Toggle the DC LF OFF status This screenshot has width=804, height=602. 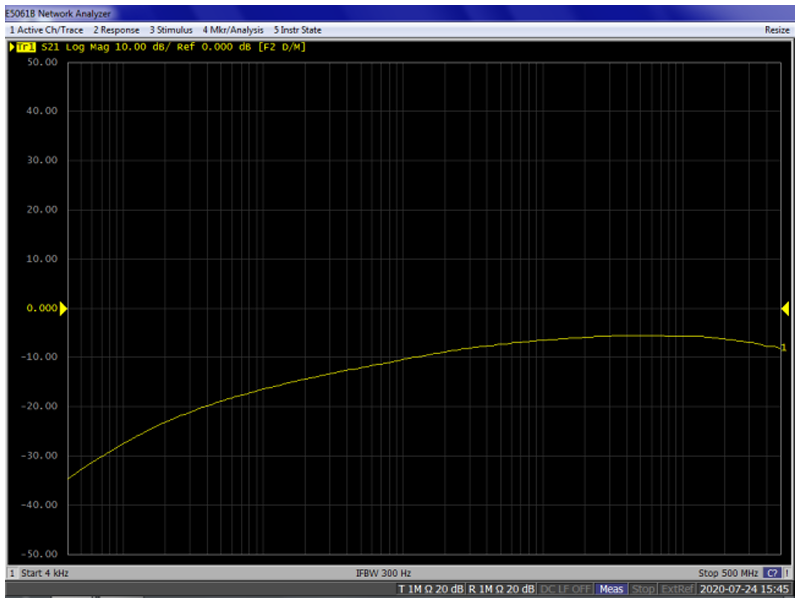click(x=566, y=589)
